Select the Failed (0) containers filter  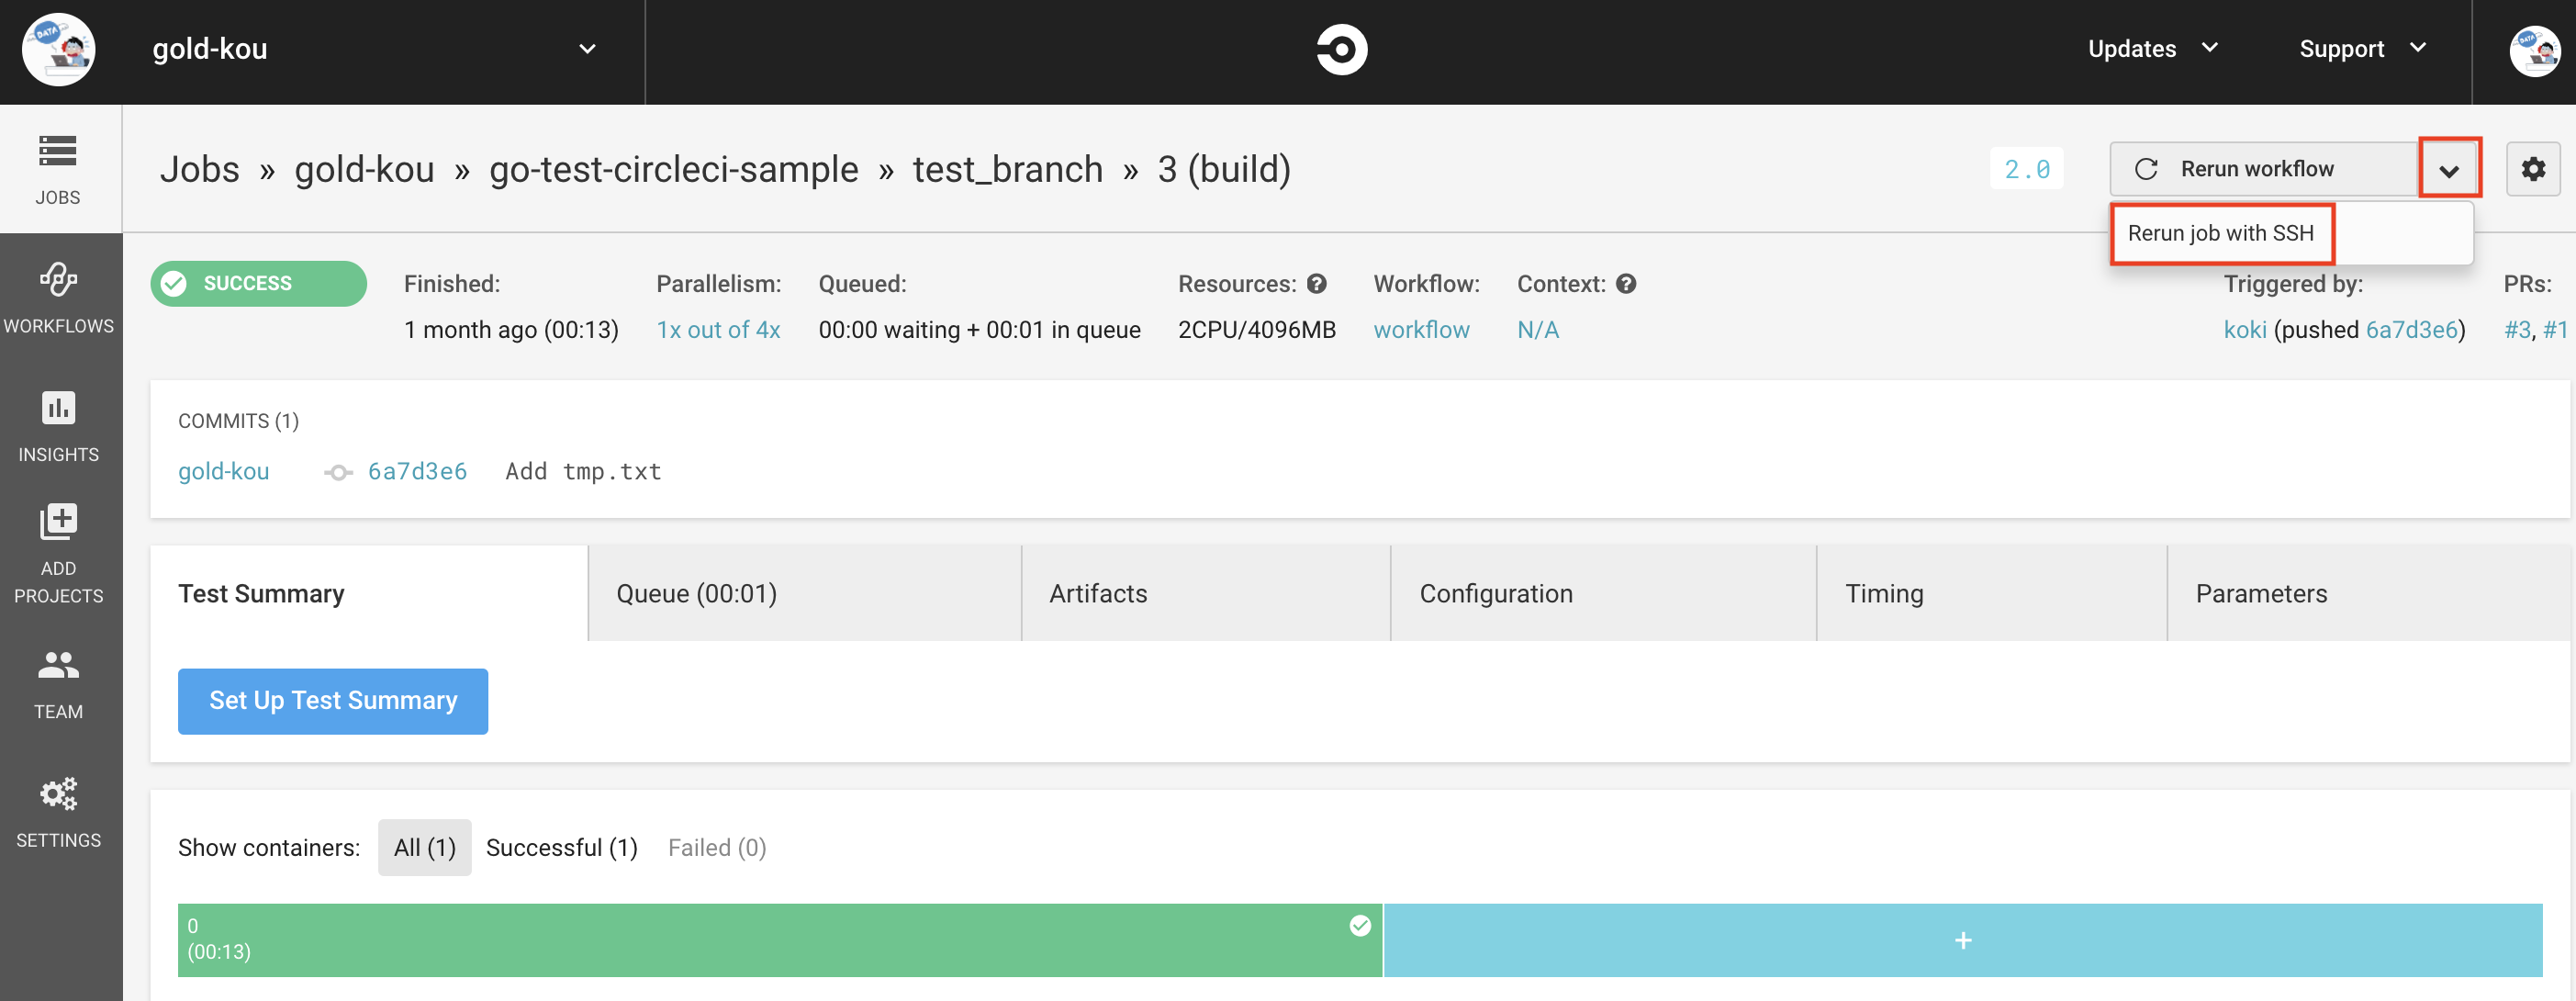(718, 847)
